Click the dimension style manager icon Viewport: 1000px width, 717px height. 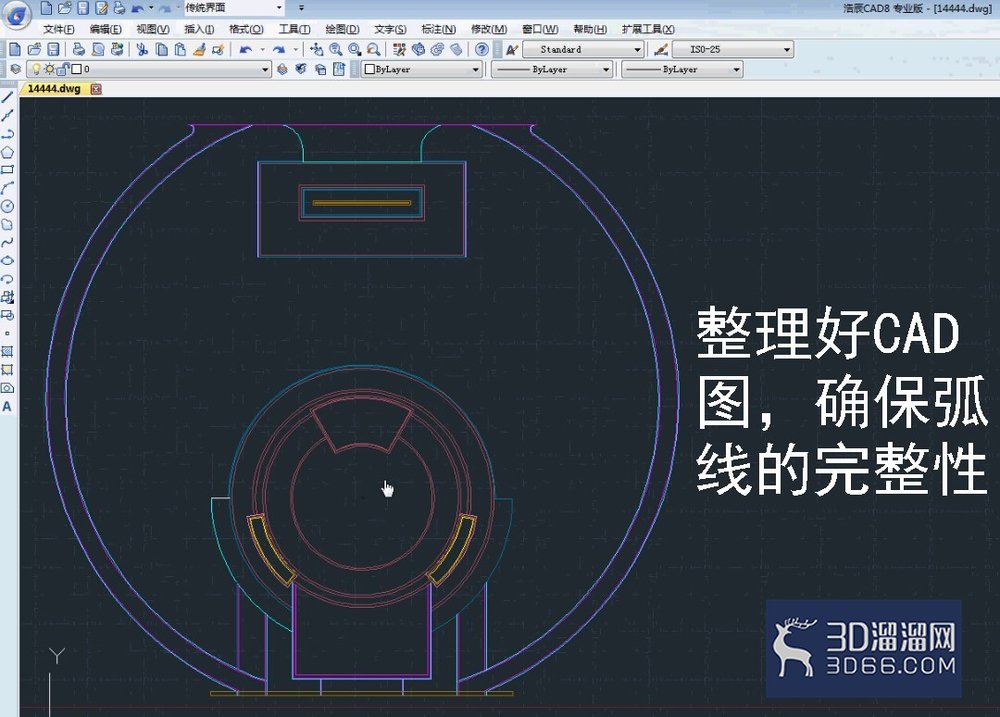coord(661,49)
